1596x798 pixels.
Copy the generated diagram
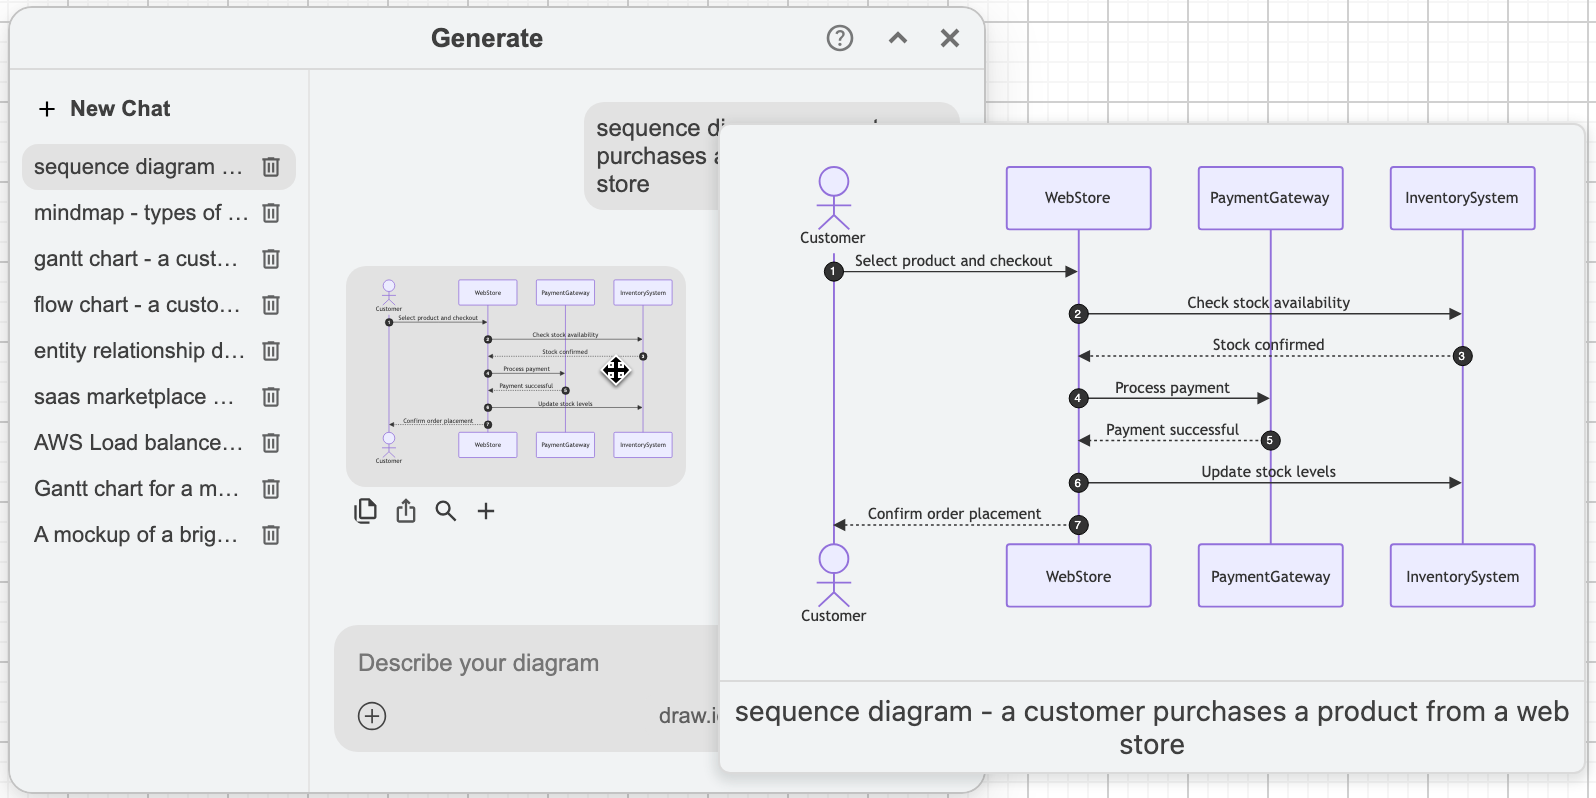click(x=366, y=511)
